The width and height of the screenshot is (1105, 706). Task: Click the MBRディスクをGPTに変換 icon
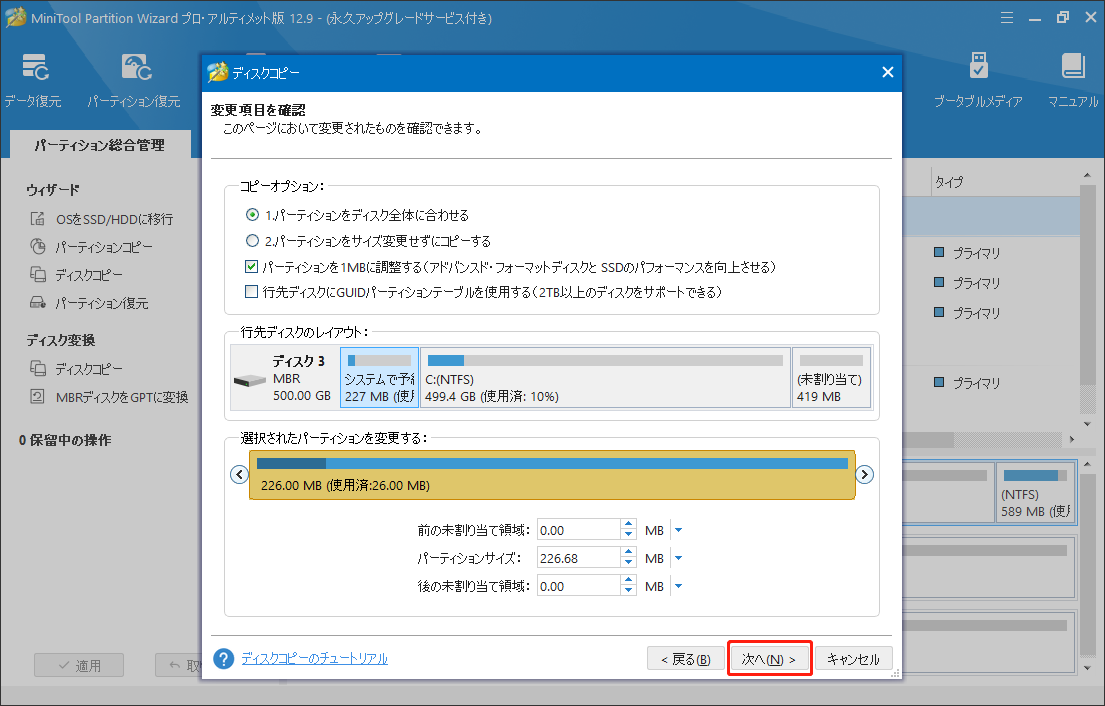pos(37,397)
